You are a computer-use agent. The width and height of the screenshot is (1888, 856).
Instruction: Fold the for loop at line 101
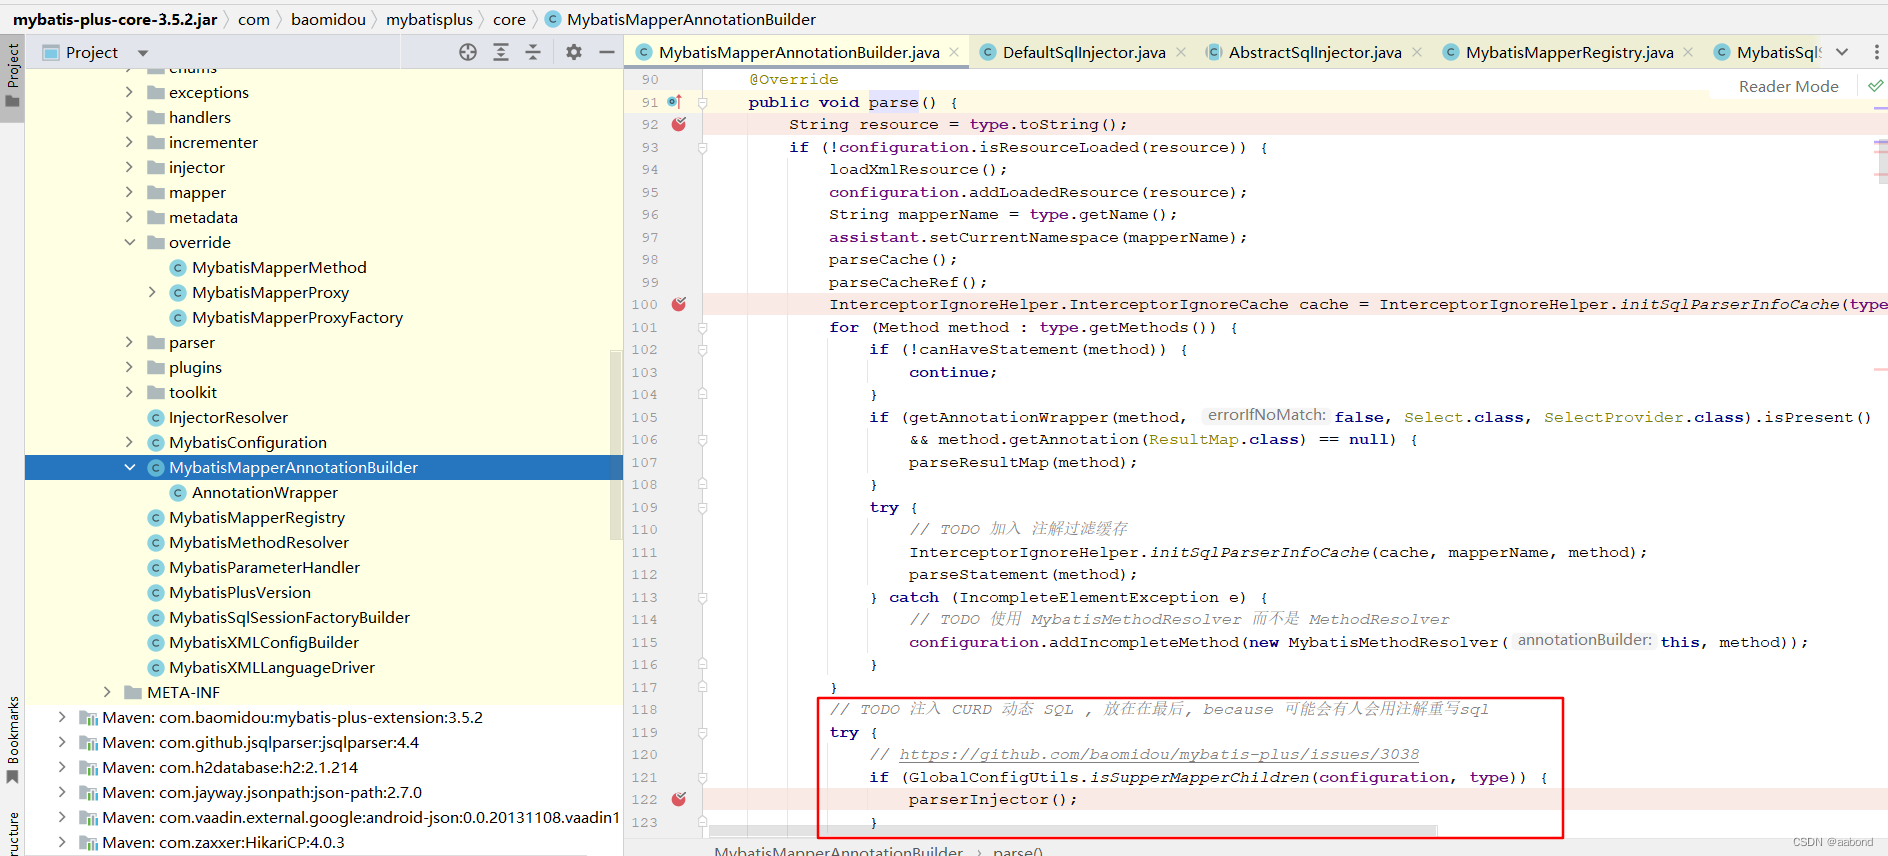tap(703, 327)
